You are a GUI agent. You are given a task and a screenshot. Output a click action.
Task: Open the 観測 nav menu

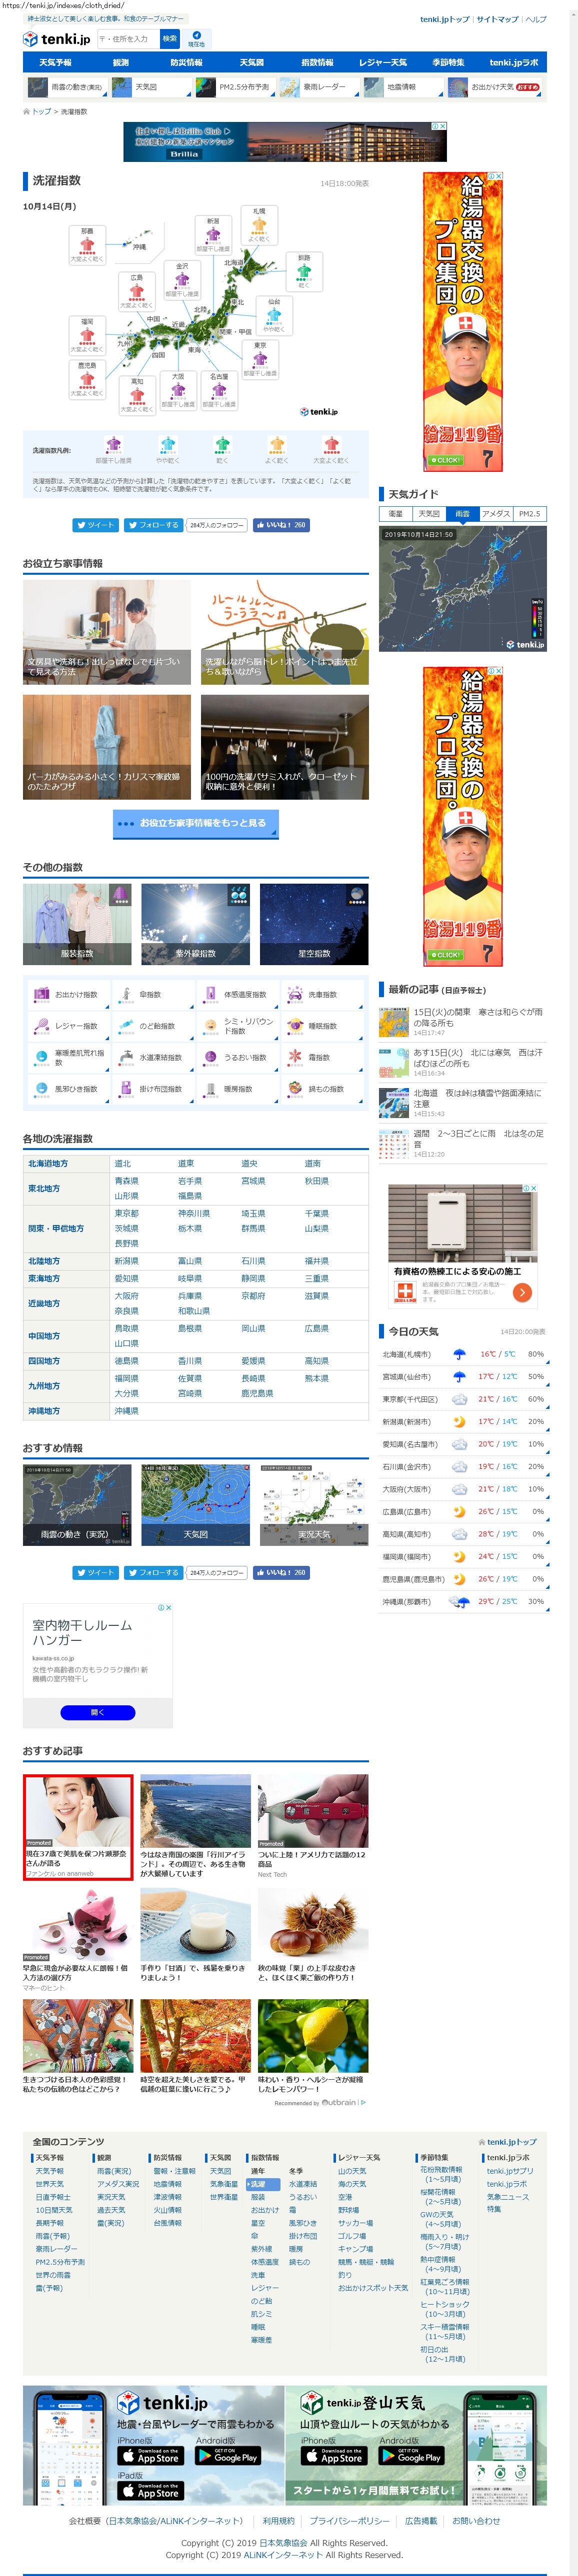point(121,62)
